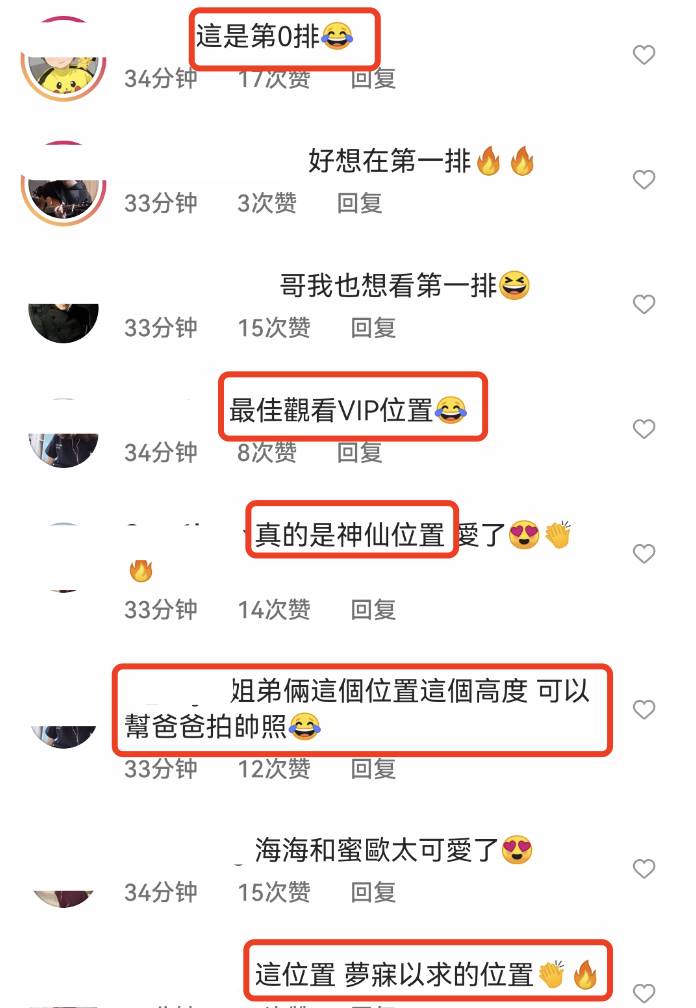Like the 夢寐以求的位置 comment
Image resolution: width=696 pixels, height=1008 pixels.
tap(644, 993)
